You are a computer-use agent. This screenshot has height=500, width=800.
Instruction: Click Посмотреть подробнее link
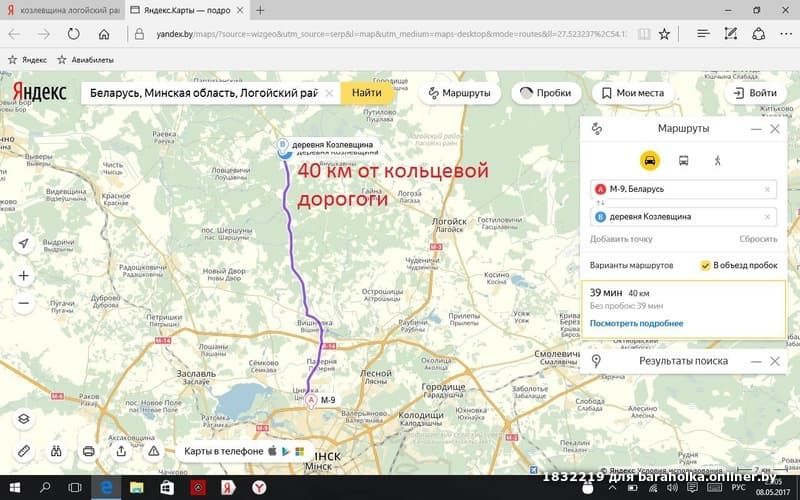click(x=636, y=323)
